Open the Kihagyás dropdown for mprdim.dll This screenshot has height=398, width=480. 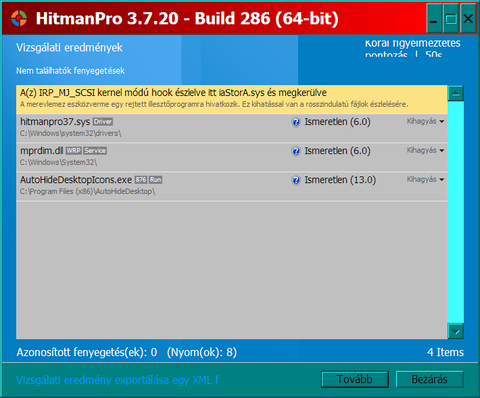pyautogui.click(x=425, y=150)
